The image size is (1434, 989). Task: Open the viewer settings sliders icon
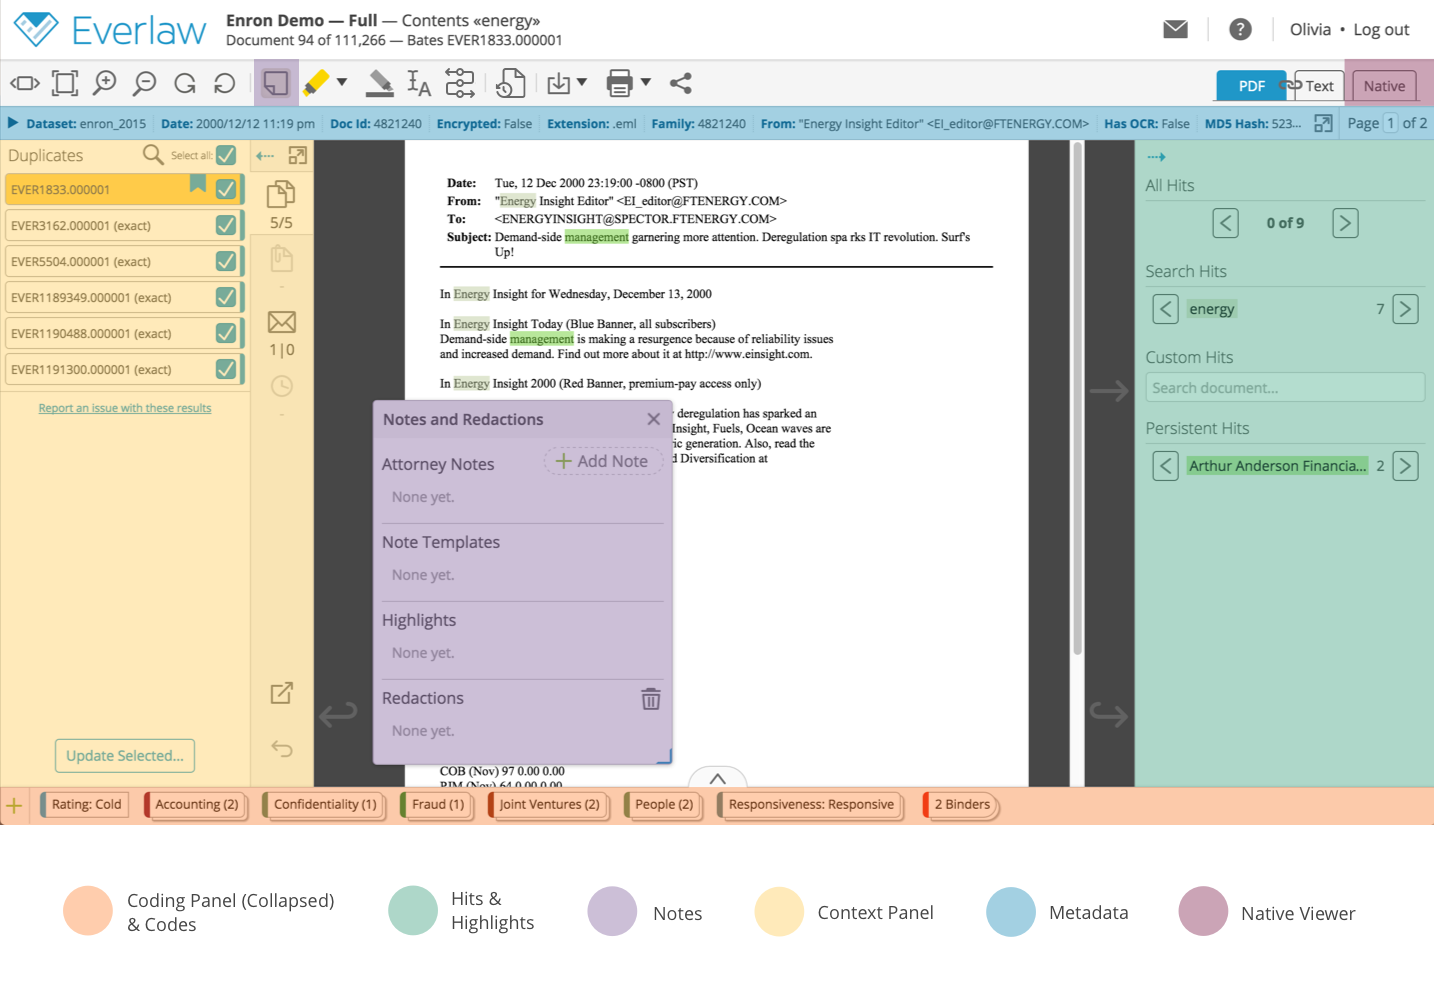[460, 83]
